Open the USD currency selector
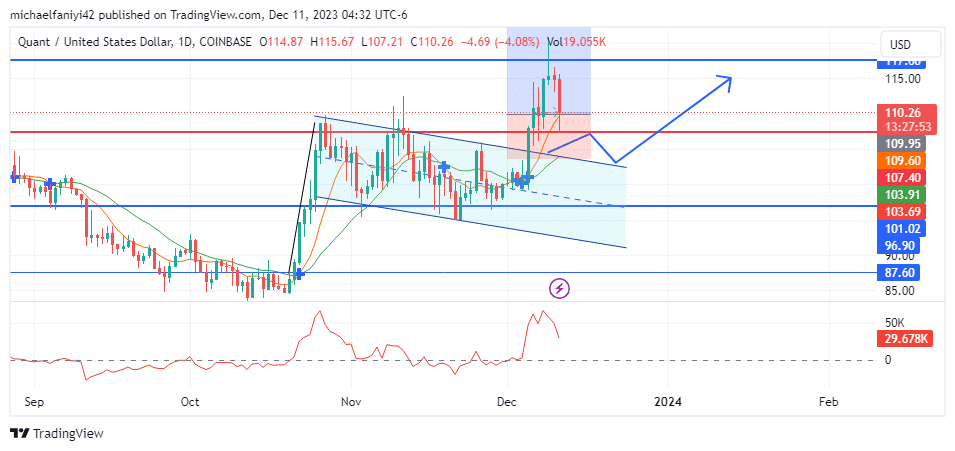 click(x=910, y=45)
